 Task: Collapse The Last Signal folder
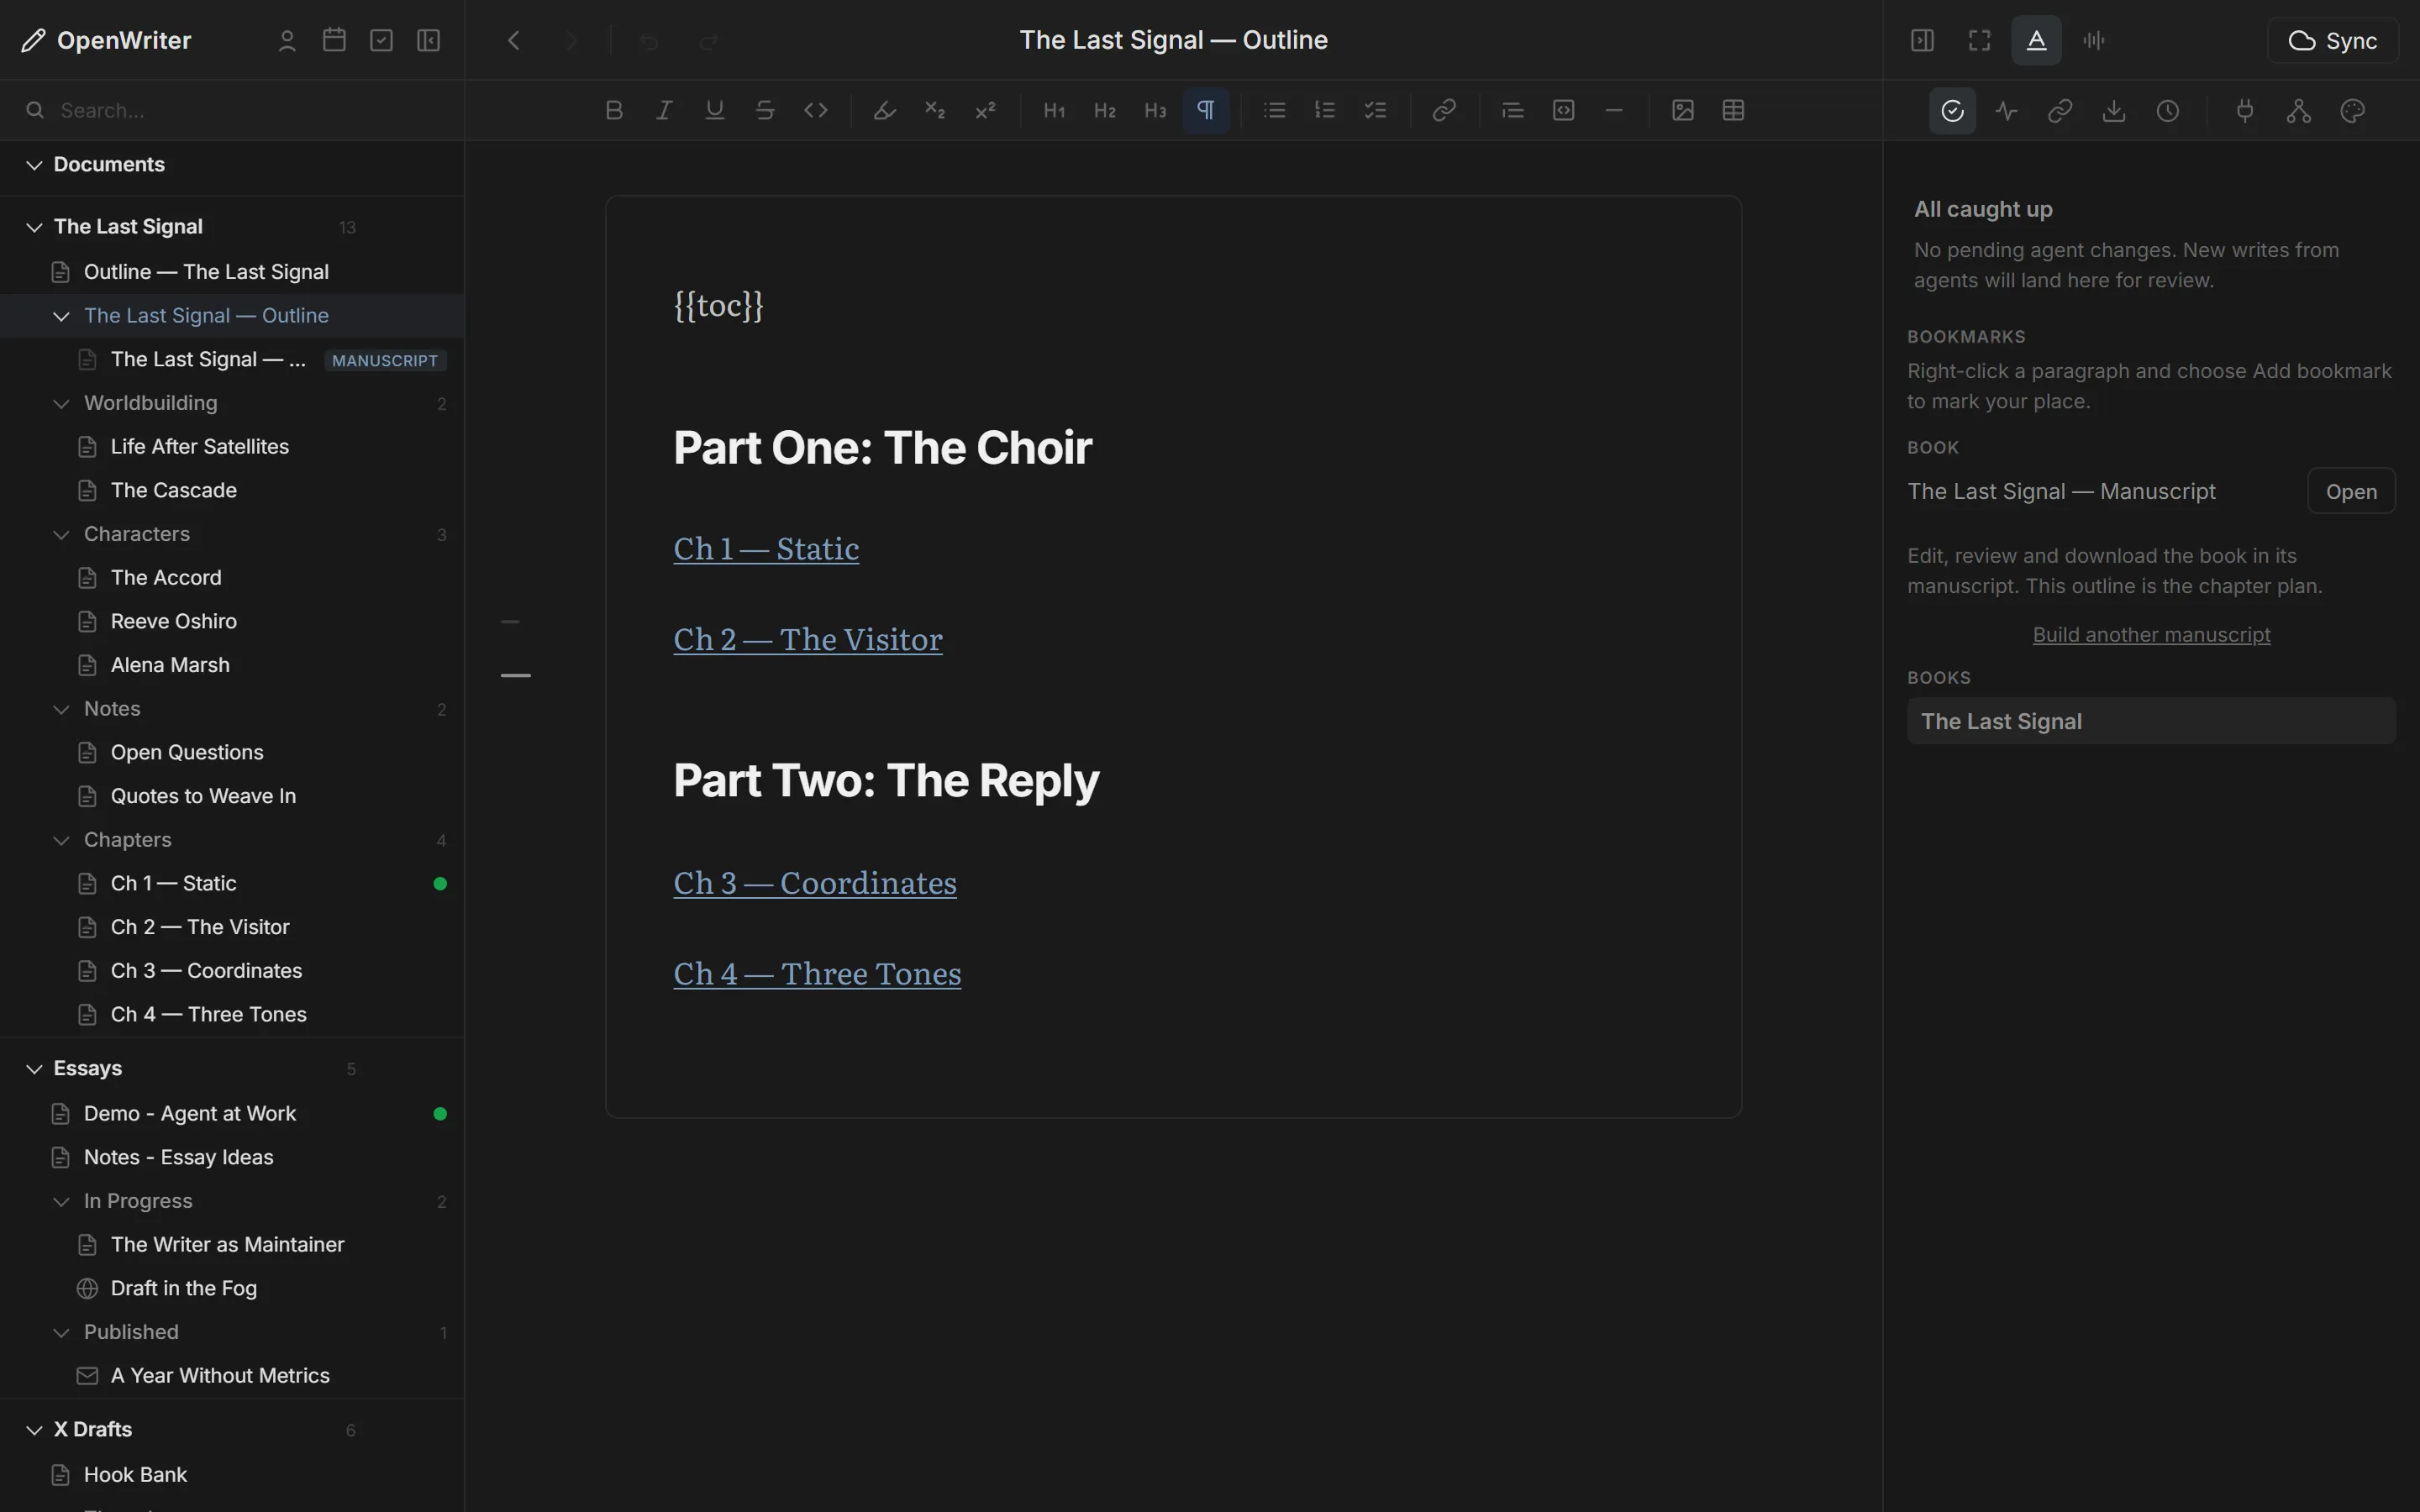[x=34, y=227]
